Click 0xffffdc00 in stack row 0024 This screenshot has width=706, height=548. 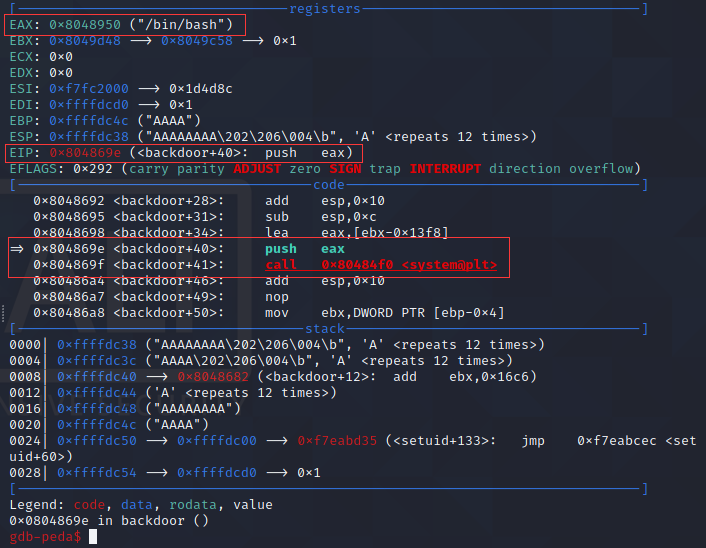pos(217,440)
